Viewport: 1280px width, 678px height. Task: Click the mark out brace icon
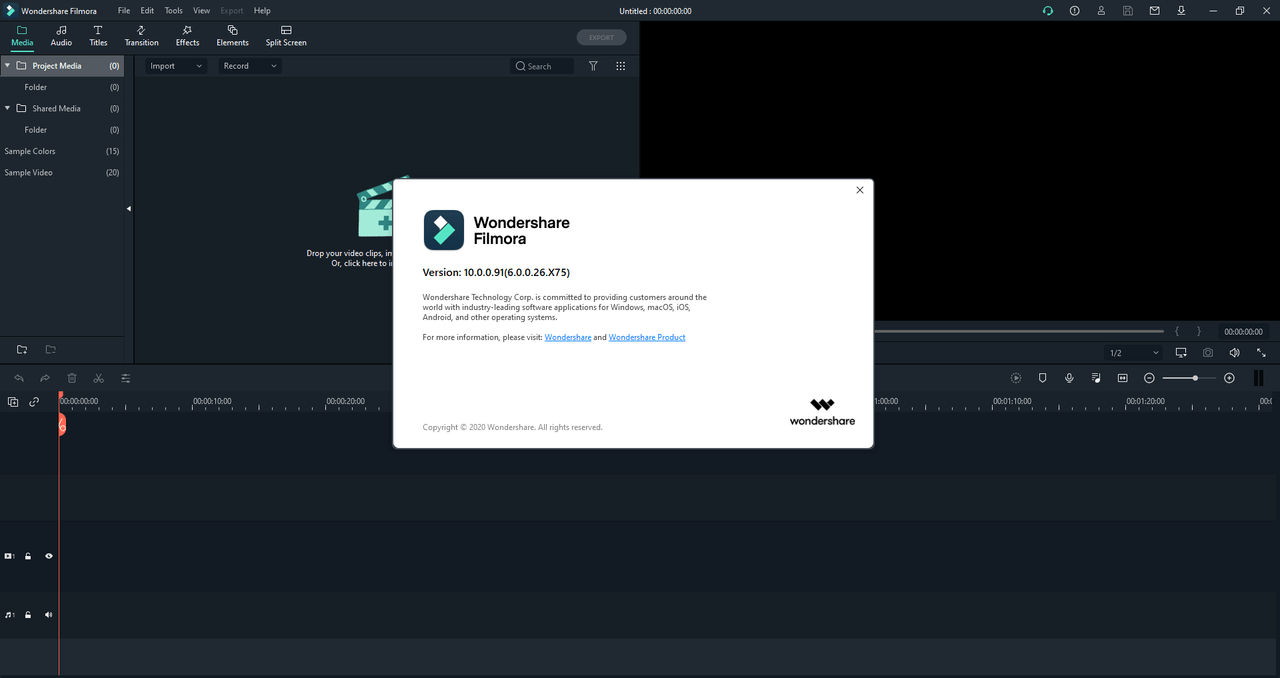[x=1199, y=331]
